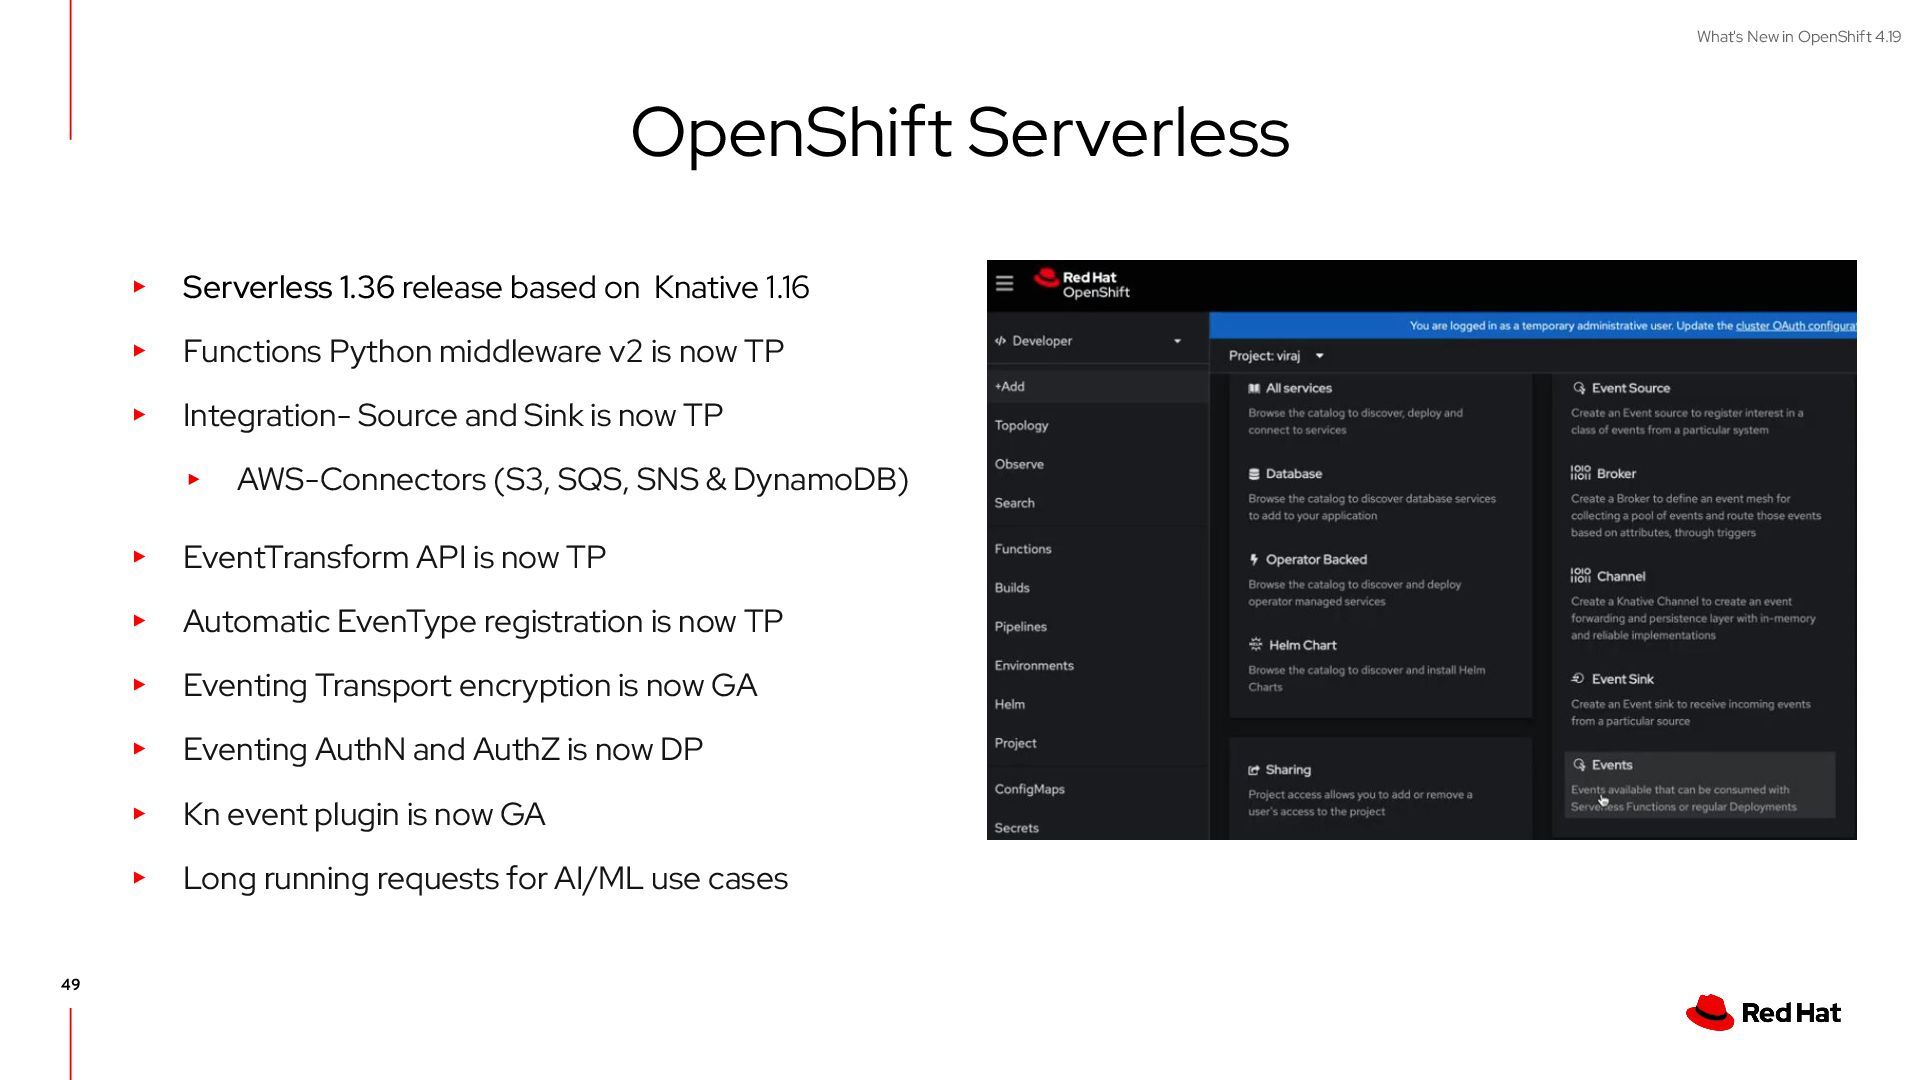
Task: Open the Broker card title
Action: coord(1616,474)
